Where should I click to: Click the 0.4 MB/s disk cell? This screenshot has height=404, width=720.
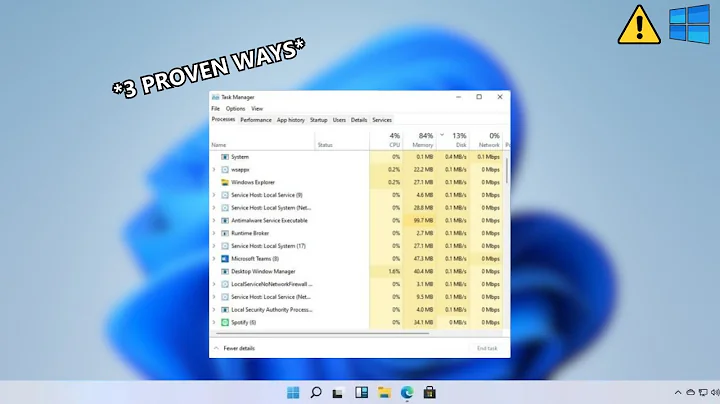pyautogui.click(x=453, y=157)
